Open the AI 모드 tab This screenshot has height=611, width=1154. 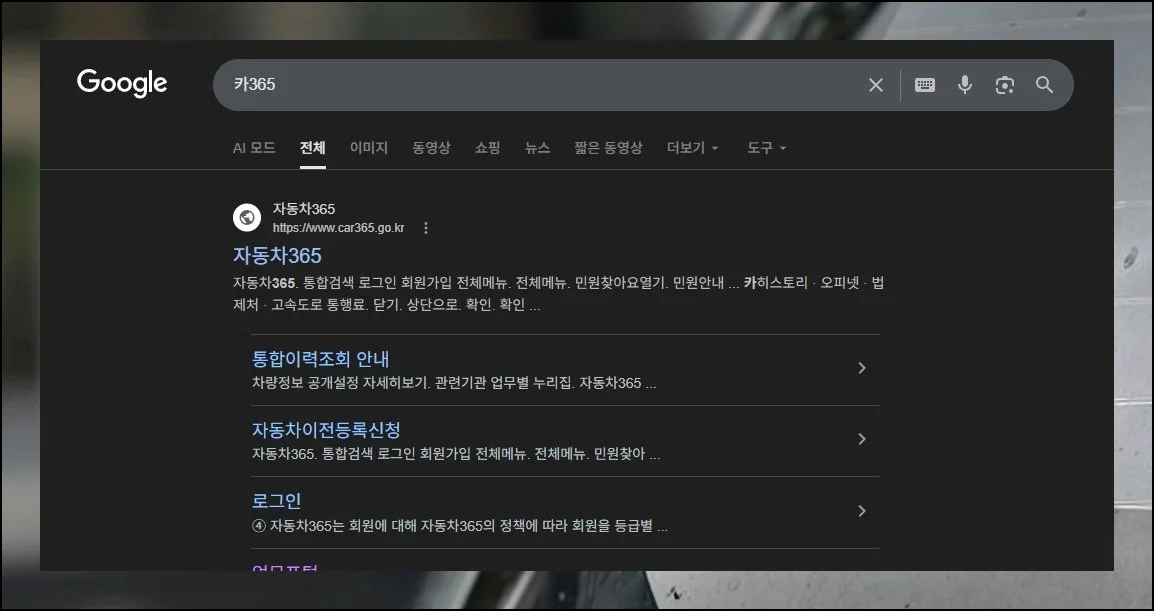(253, 147)
